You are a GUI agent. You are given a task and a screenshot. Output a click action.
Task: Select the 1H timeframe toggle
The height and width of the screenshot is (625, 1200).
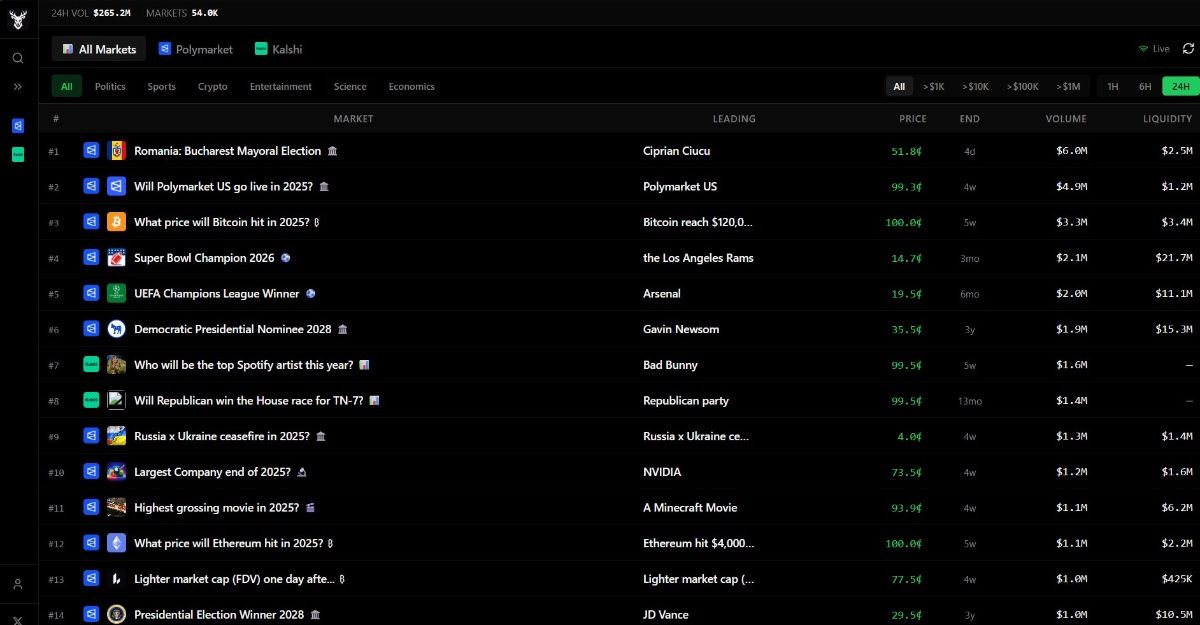click(1112, 87)
